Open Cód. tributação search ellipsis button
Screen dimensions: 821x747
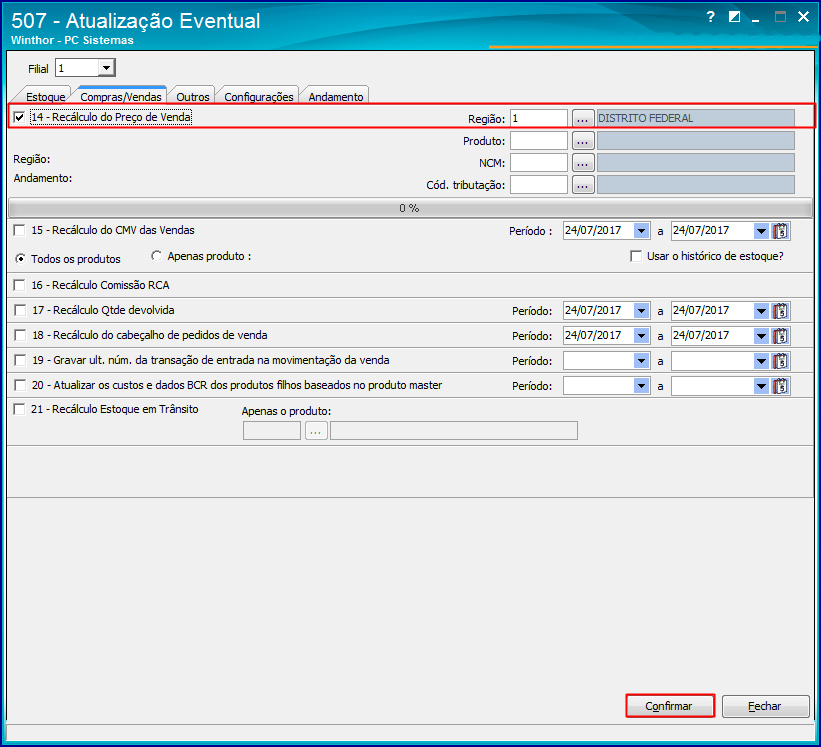[583, 185]
